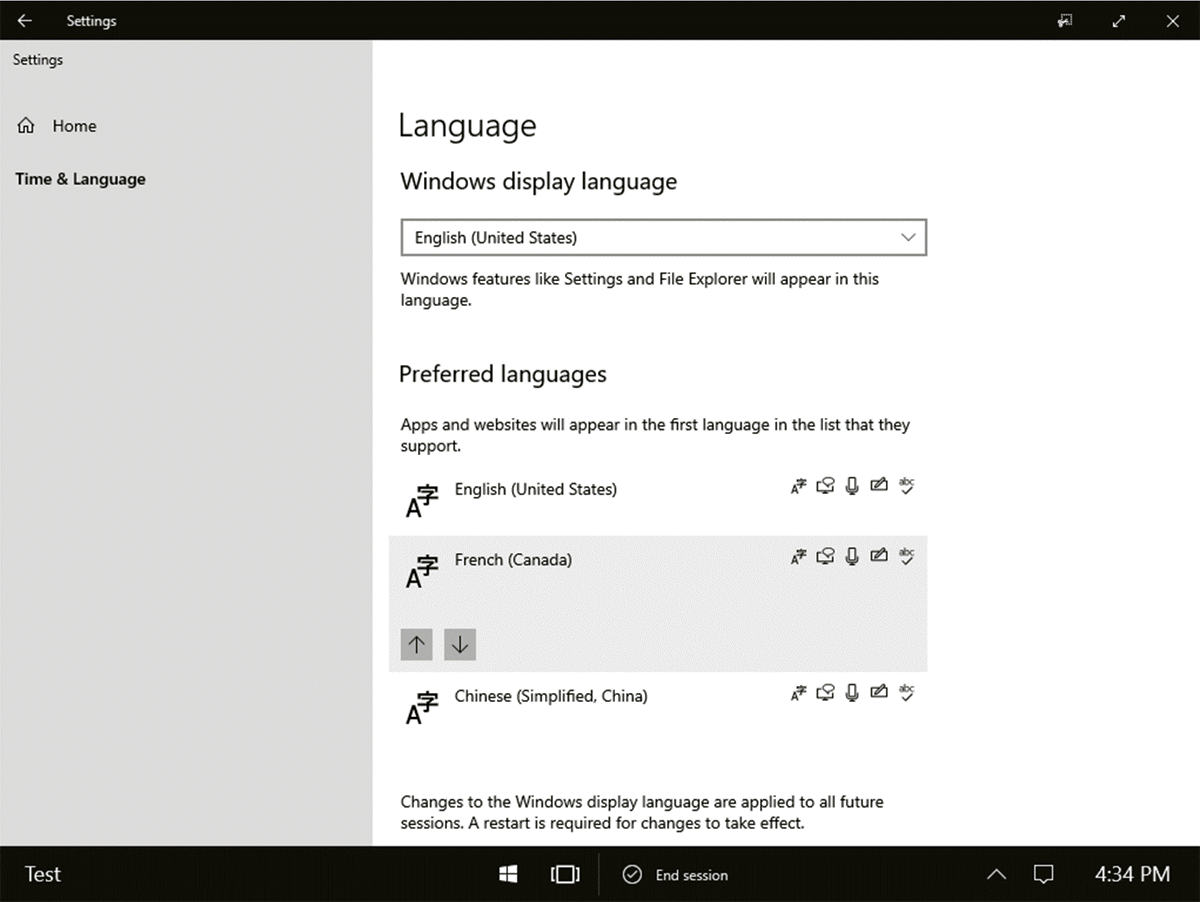The width and height of the screenshot is (1200, 902).
Task: Click the session-send icon in the title bar
Action: click(1065, 20)
